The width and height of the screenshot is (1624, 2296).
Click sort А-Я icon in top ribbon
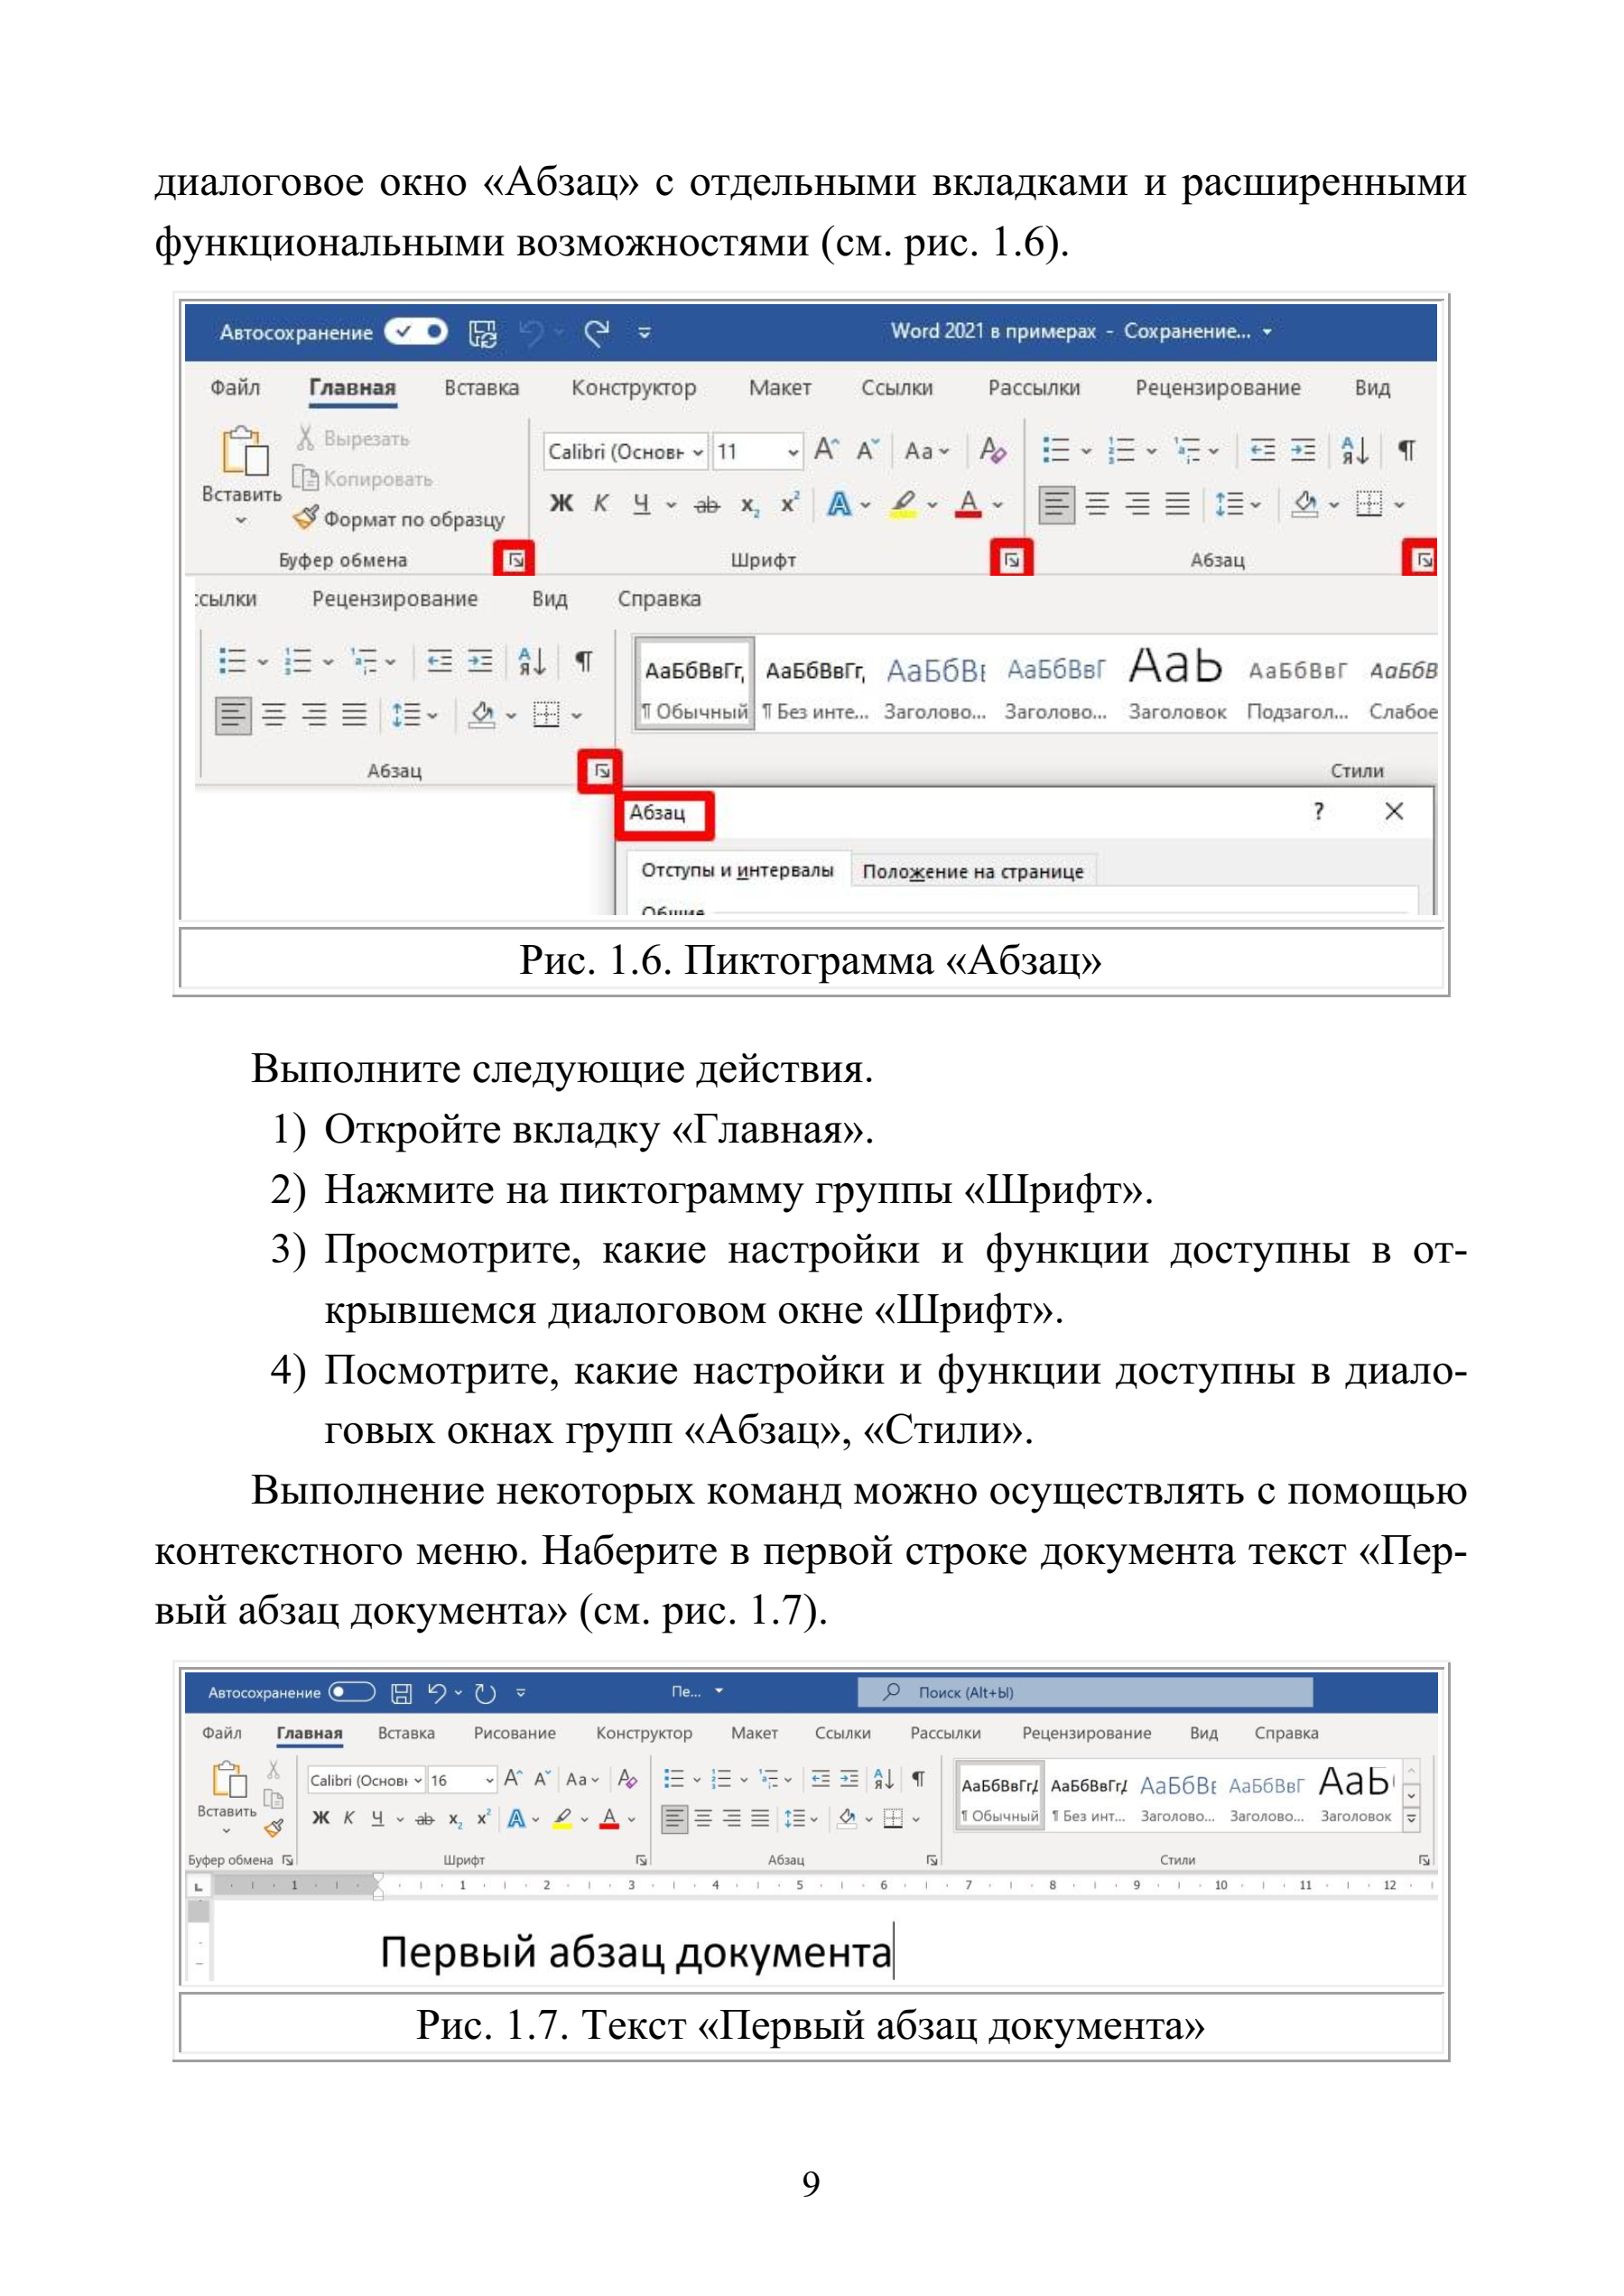pos(1354,450)
